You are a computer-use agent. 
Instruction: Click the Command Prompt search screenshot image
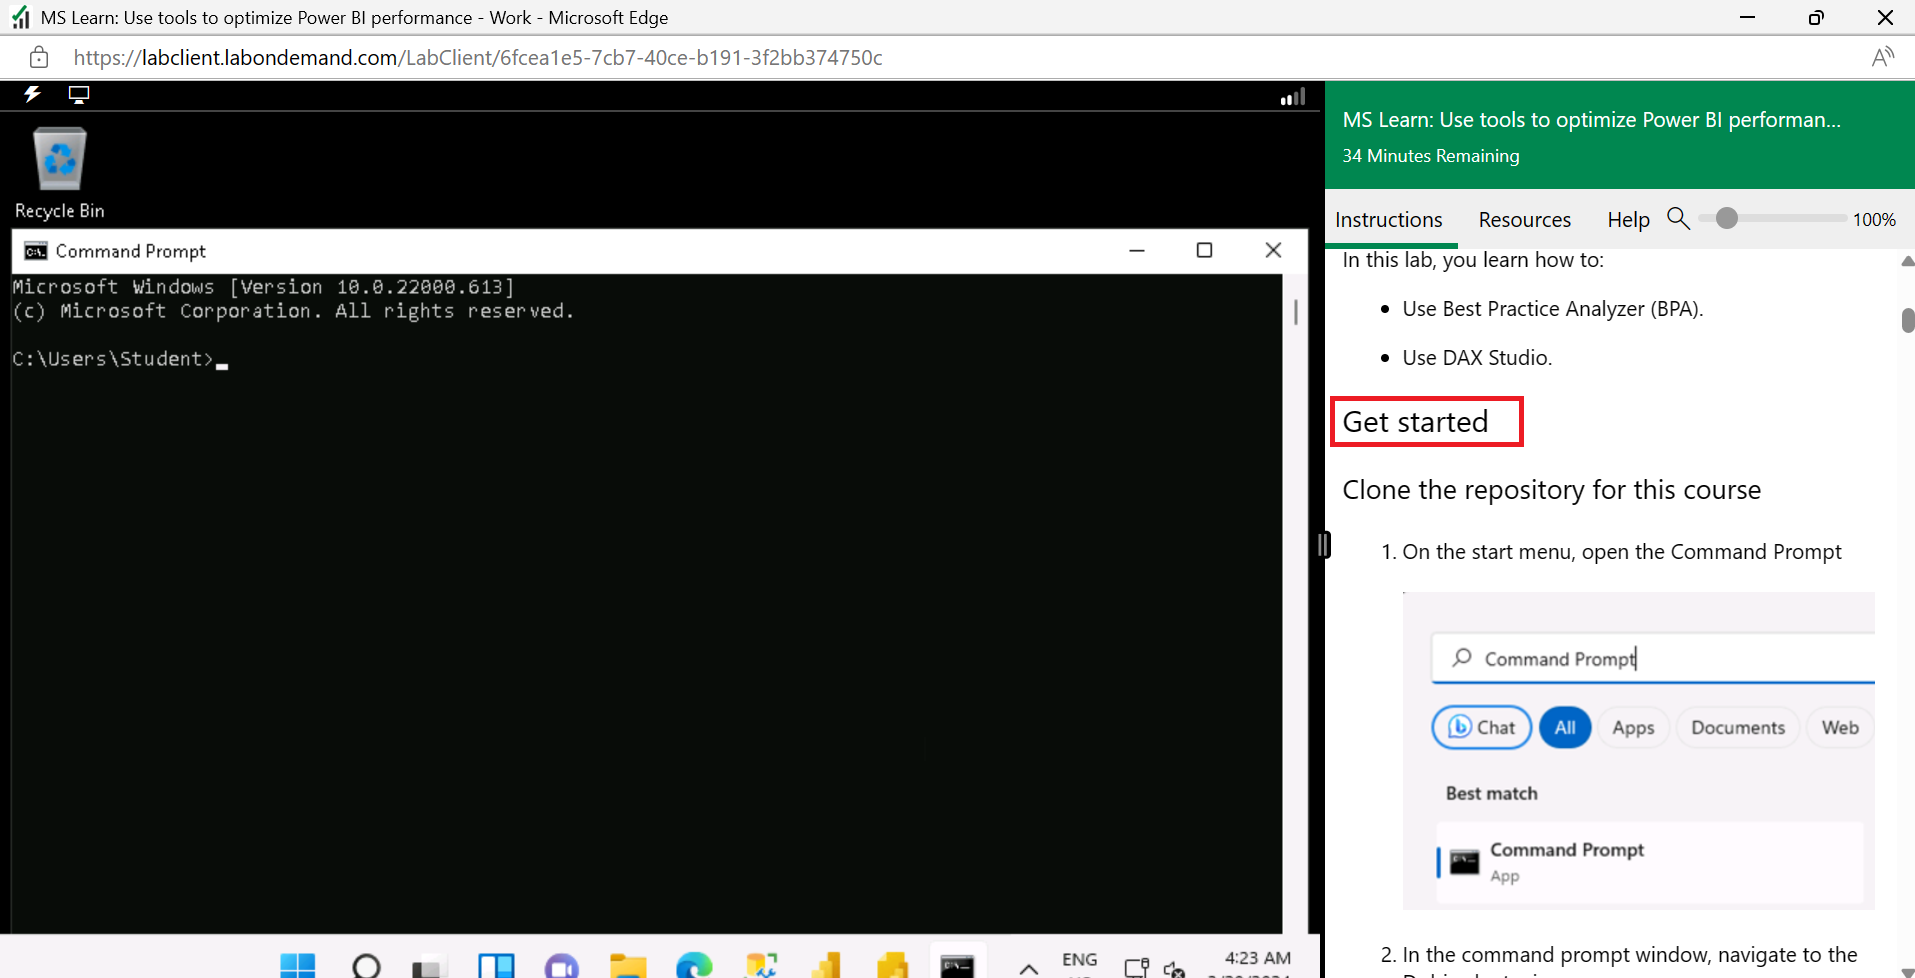(1639, 750)
